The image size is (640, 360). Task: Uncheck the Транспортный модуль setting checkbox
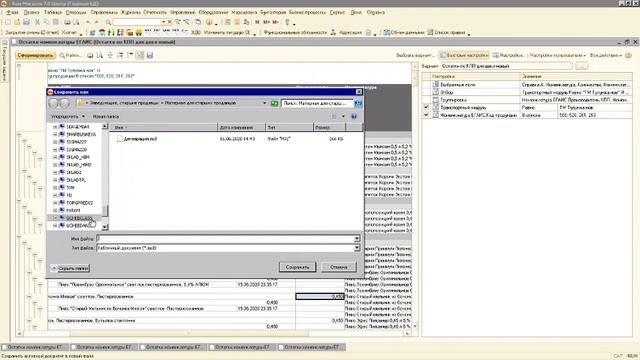426,107
